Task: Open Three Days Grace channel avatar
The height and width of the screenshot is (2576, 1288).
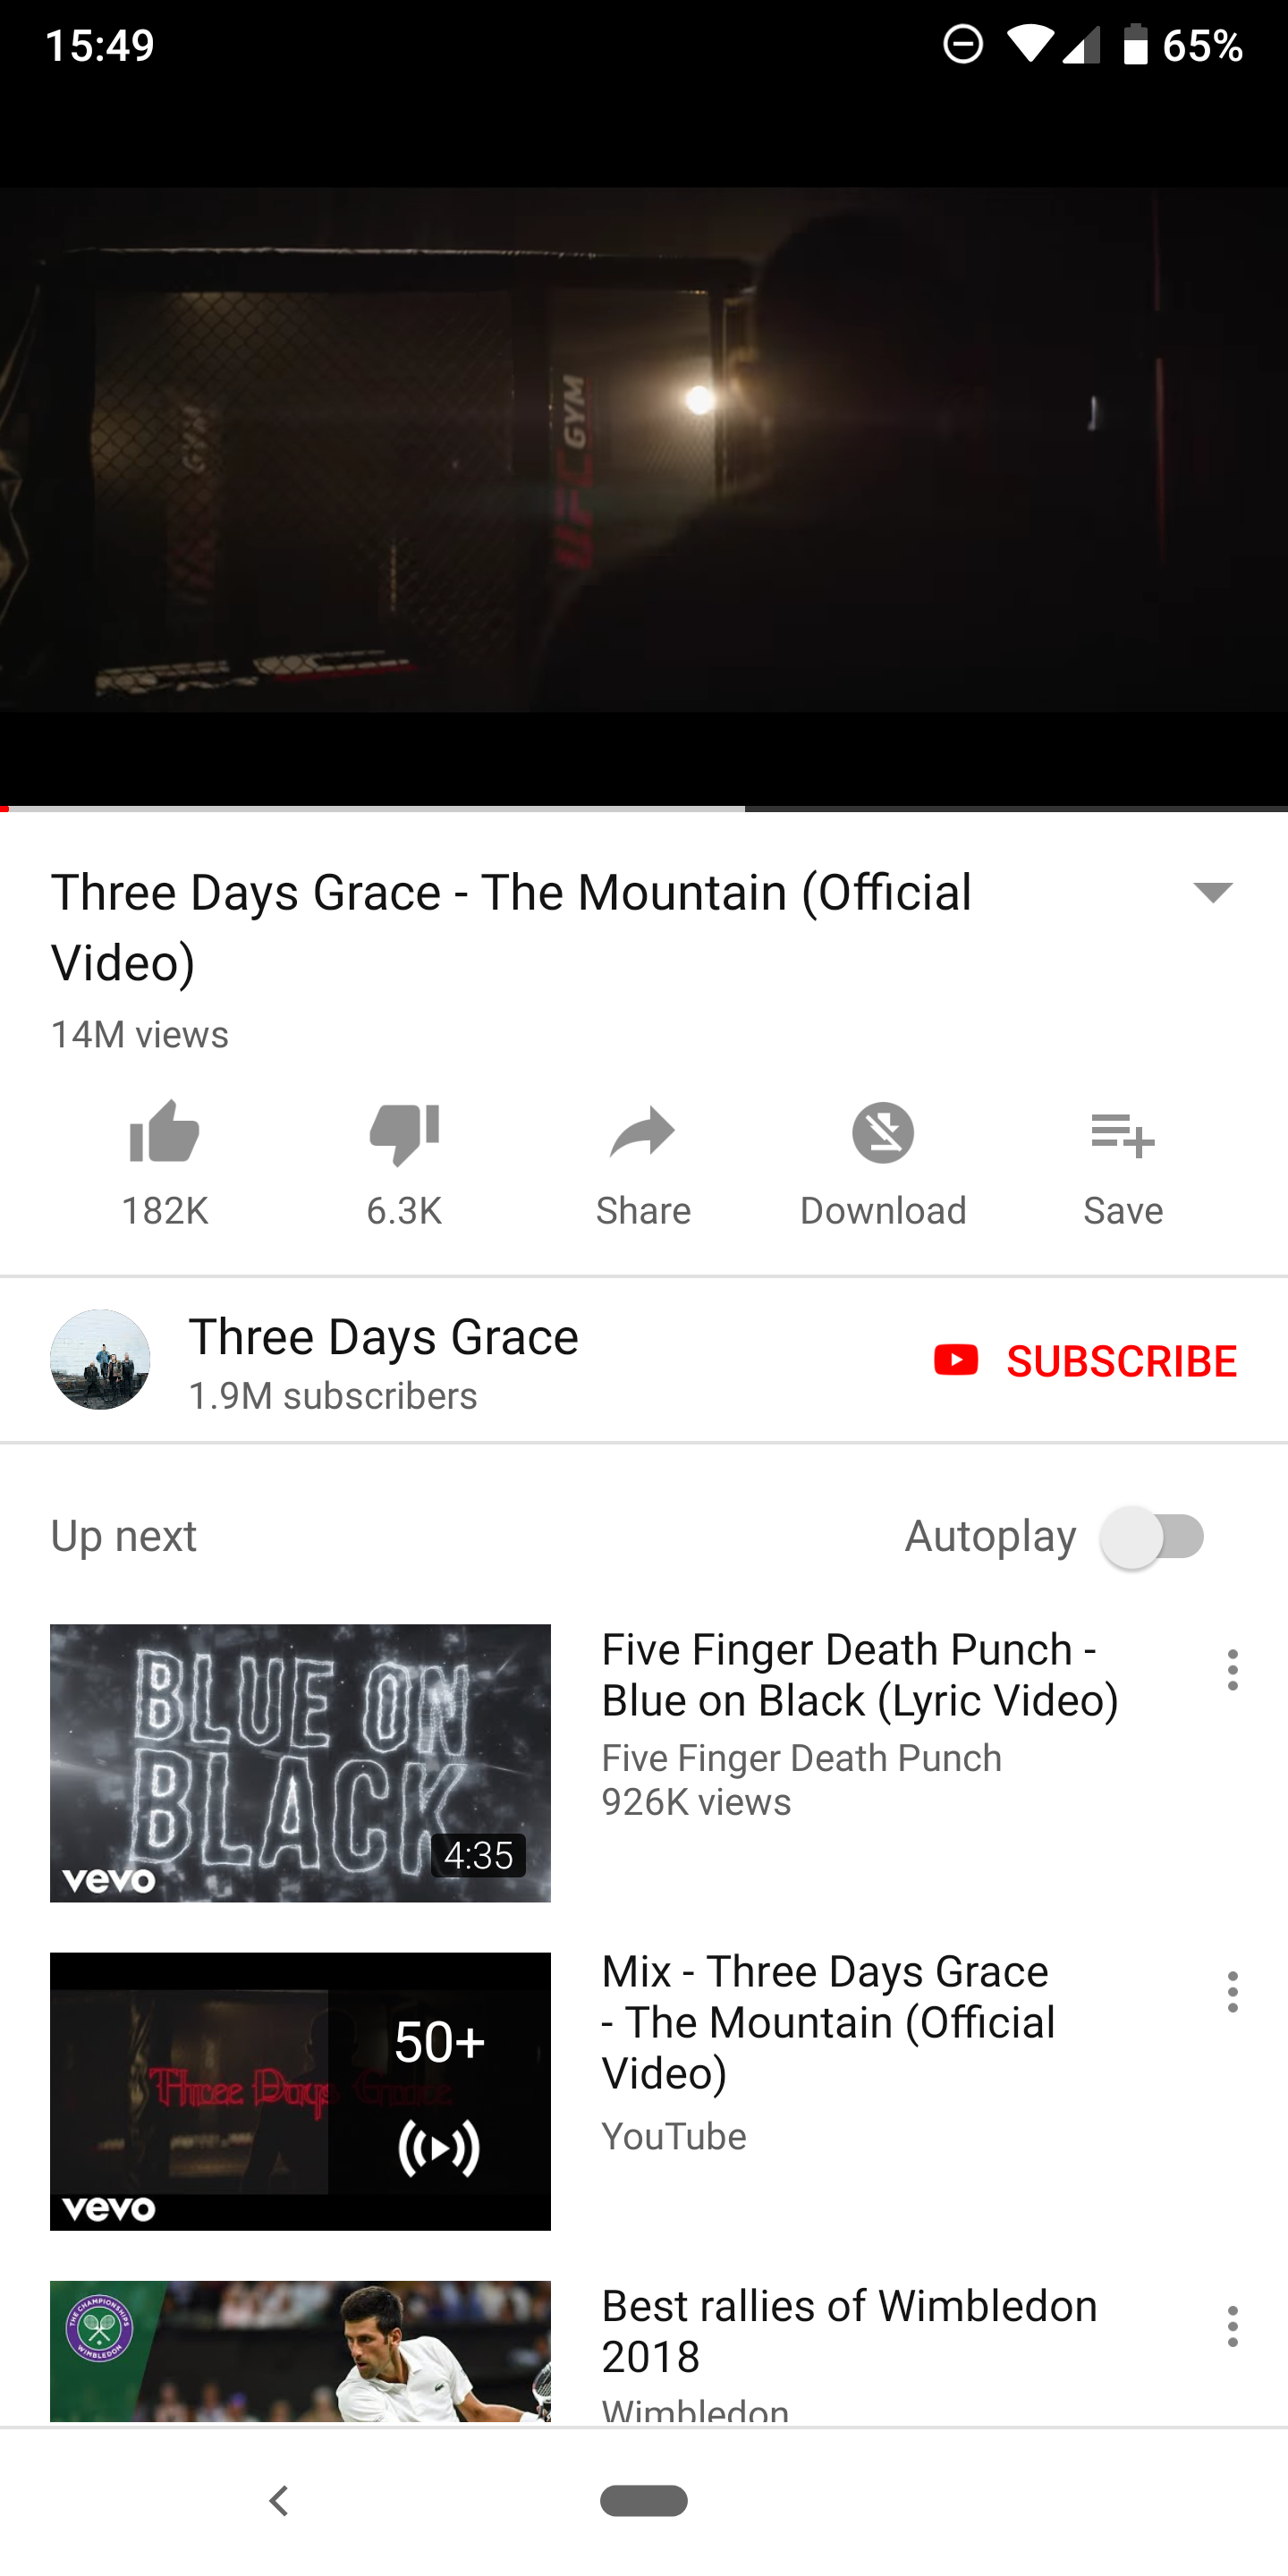Action: (100, 1359)
